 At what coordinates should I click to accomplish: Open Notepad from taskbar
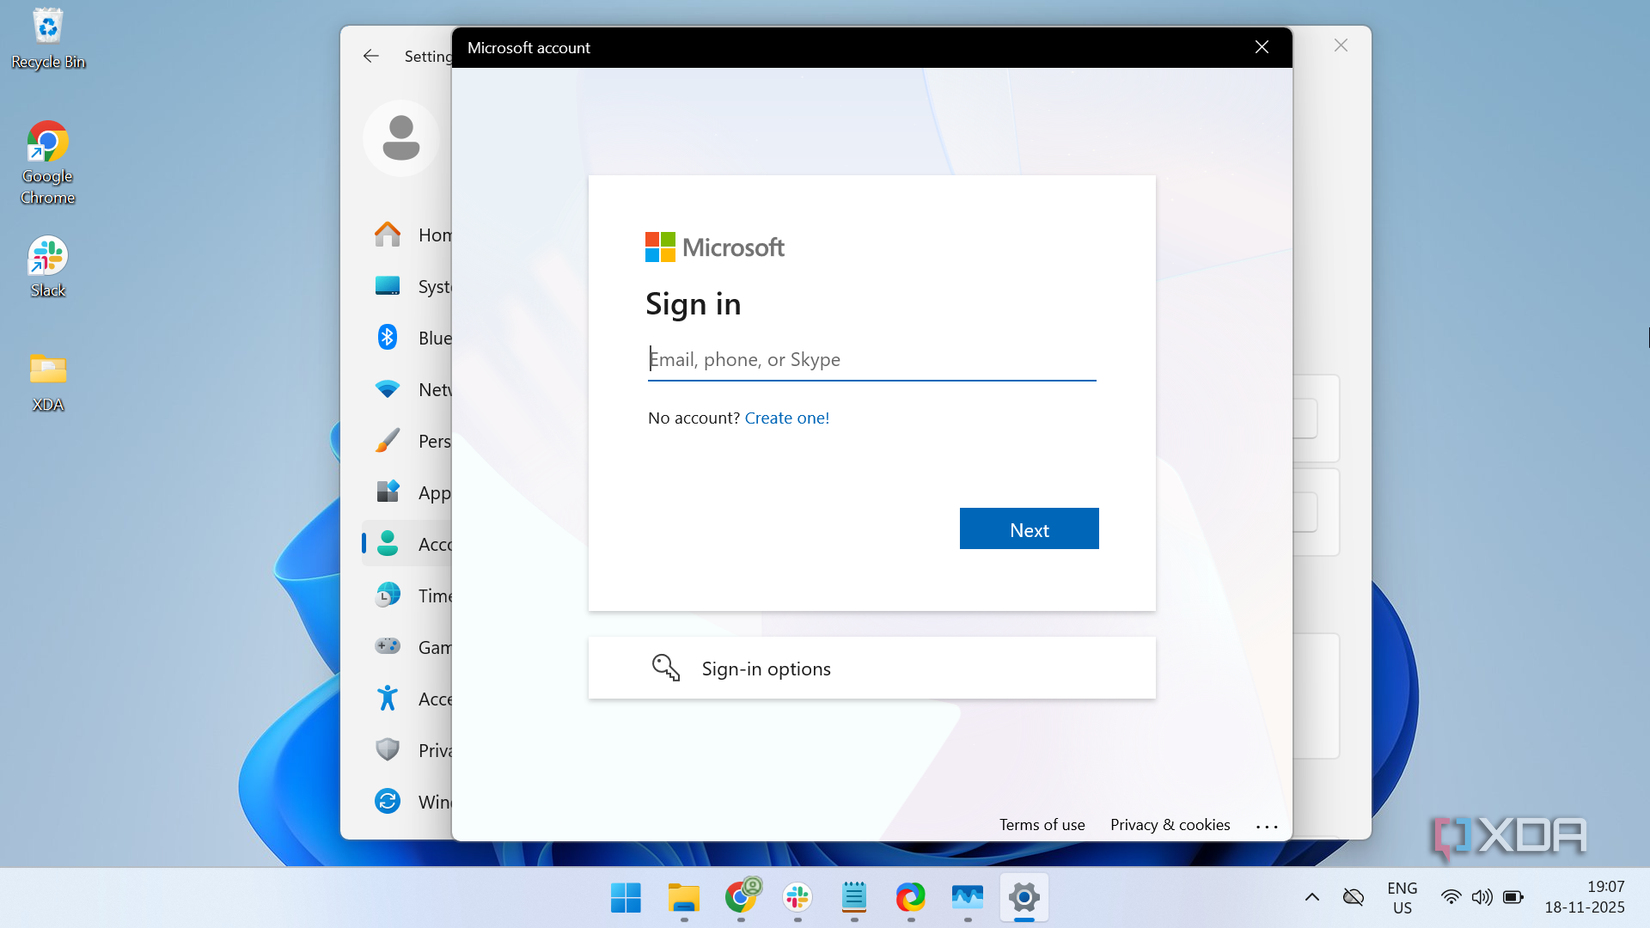click(854, 898)
